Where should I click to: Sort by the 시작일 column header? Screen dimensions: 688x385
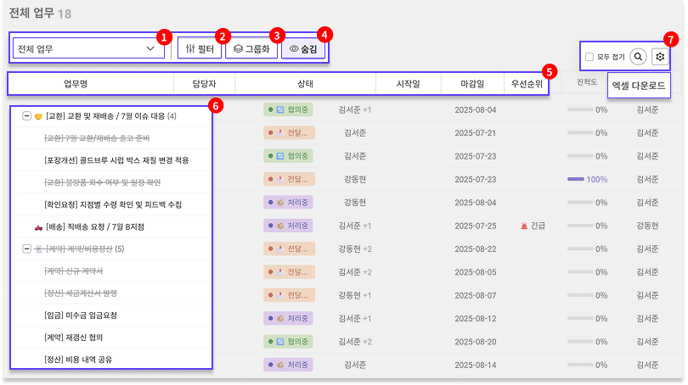(x=408, y=83)
